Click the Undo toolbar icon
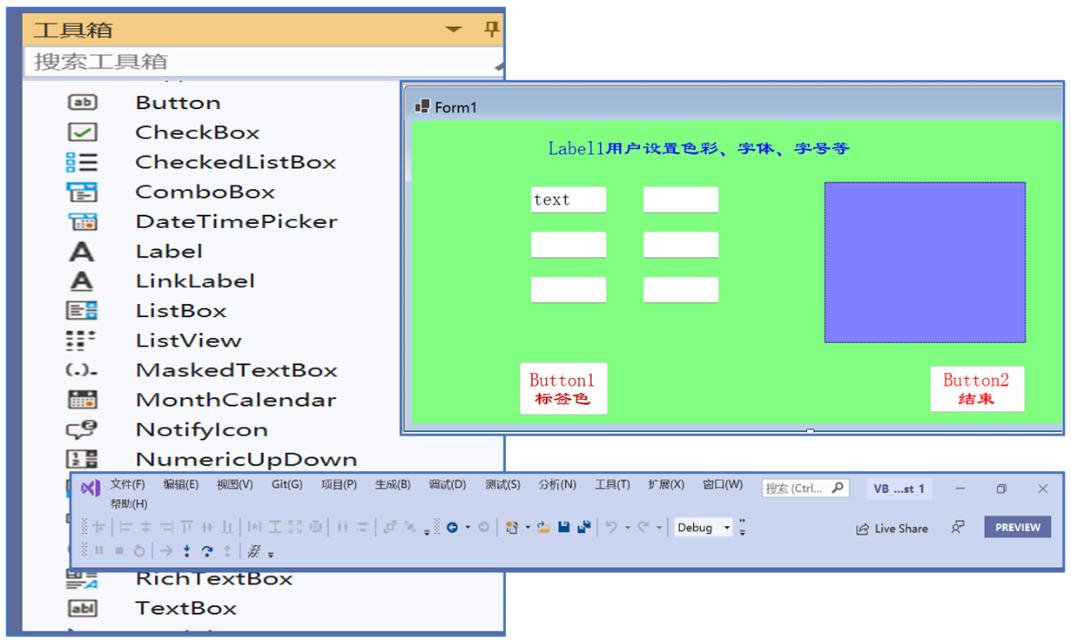This screenshot has width=1071, height=641. (611, 527)
